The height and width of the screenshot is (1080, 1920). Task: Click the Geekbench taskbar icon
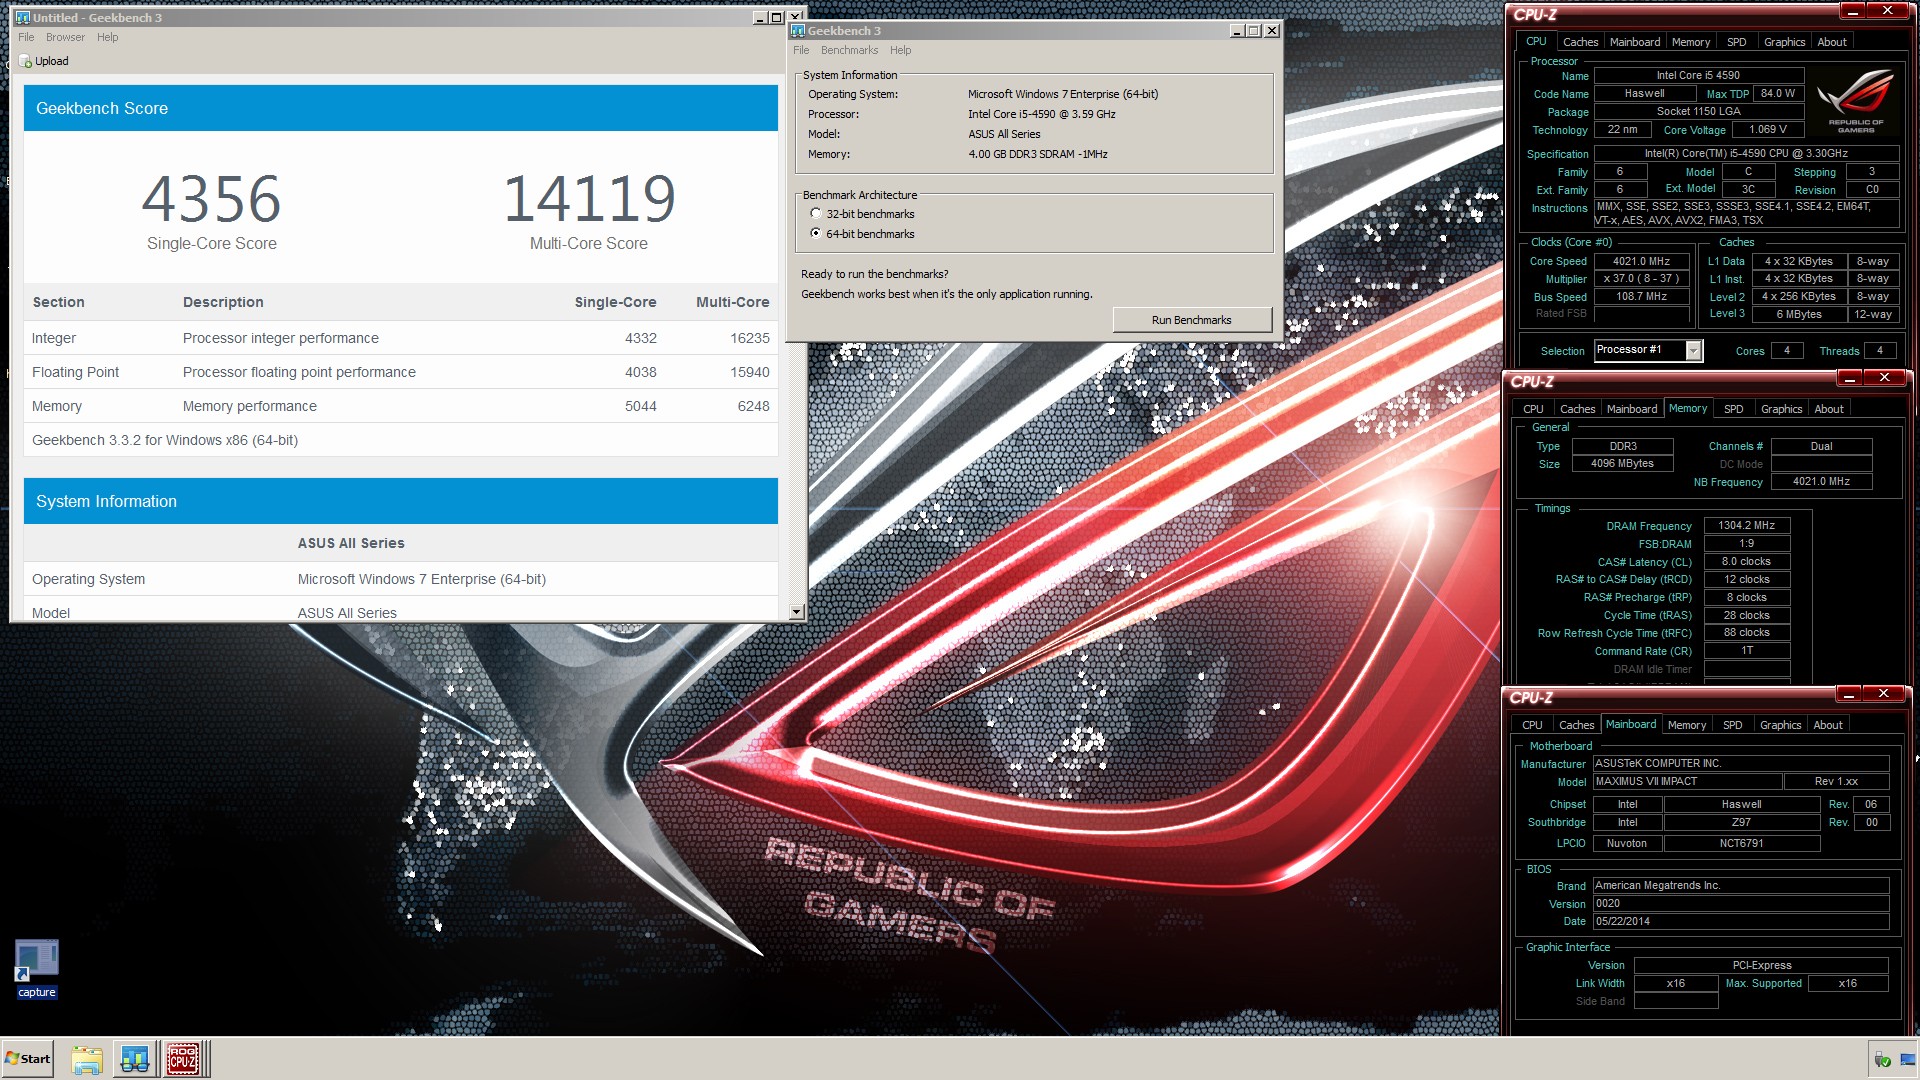tap(135, 1059)
